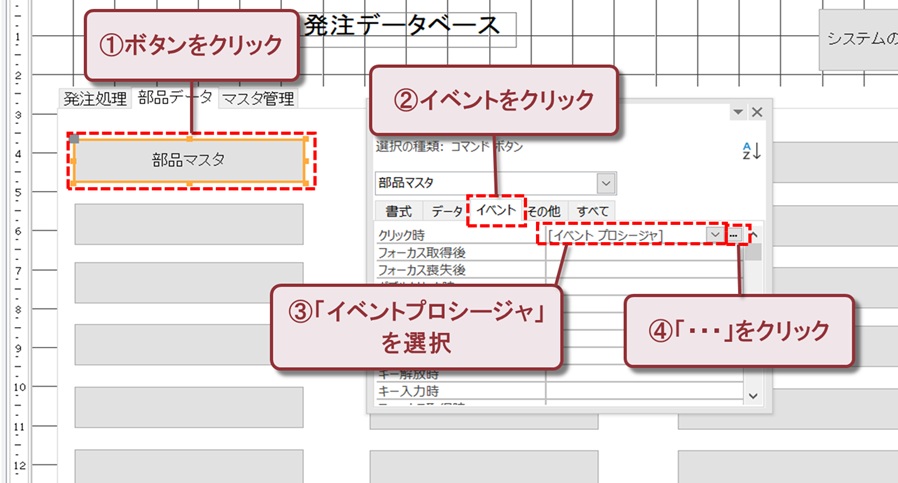Viewport: 898px width, 483px height.
Task: Click the '...' build button for クリック時
Action: pyautogui.click(x=735, y=234)
